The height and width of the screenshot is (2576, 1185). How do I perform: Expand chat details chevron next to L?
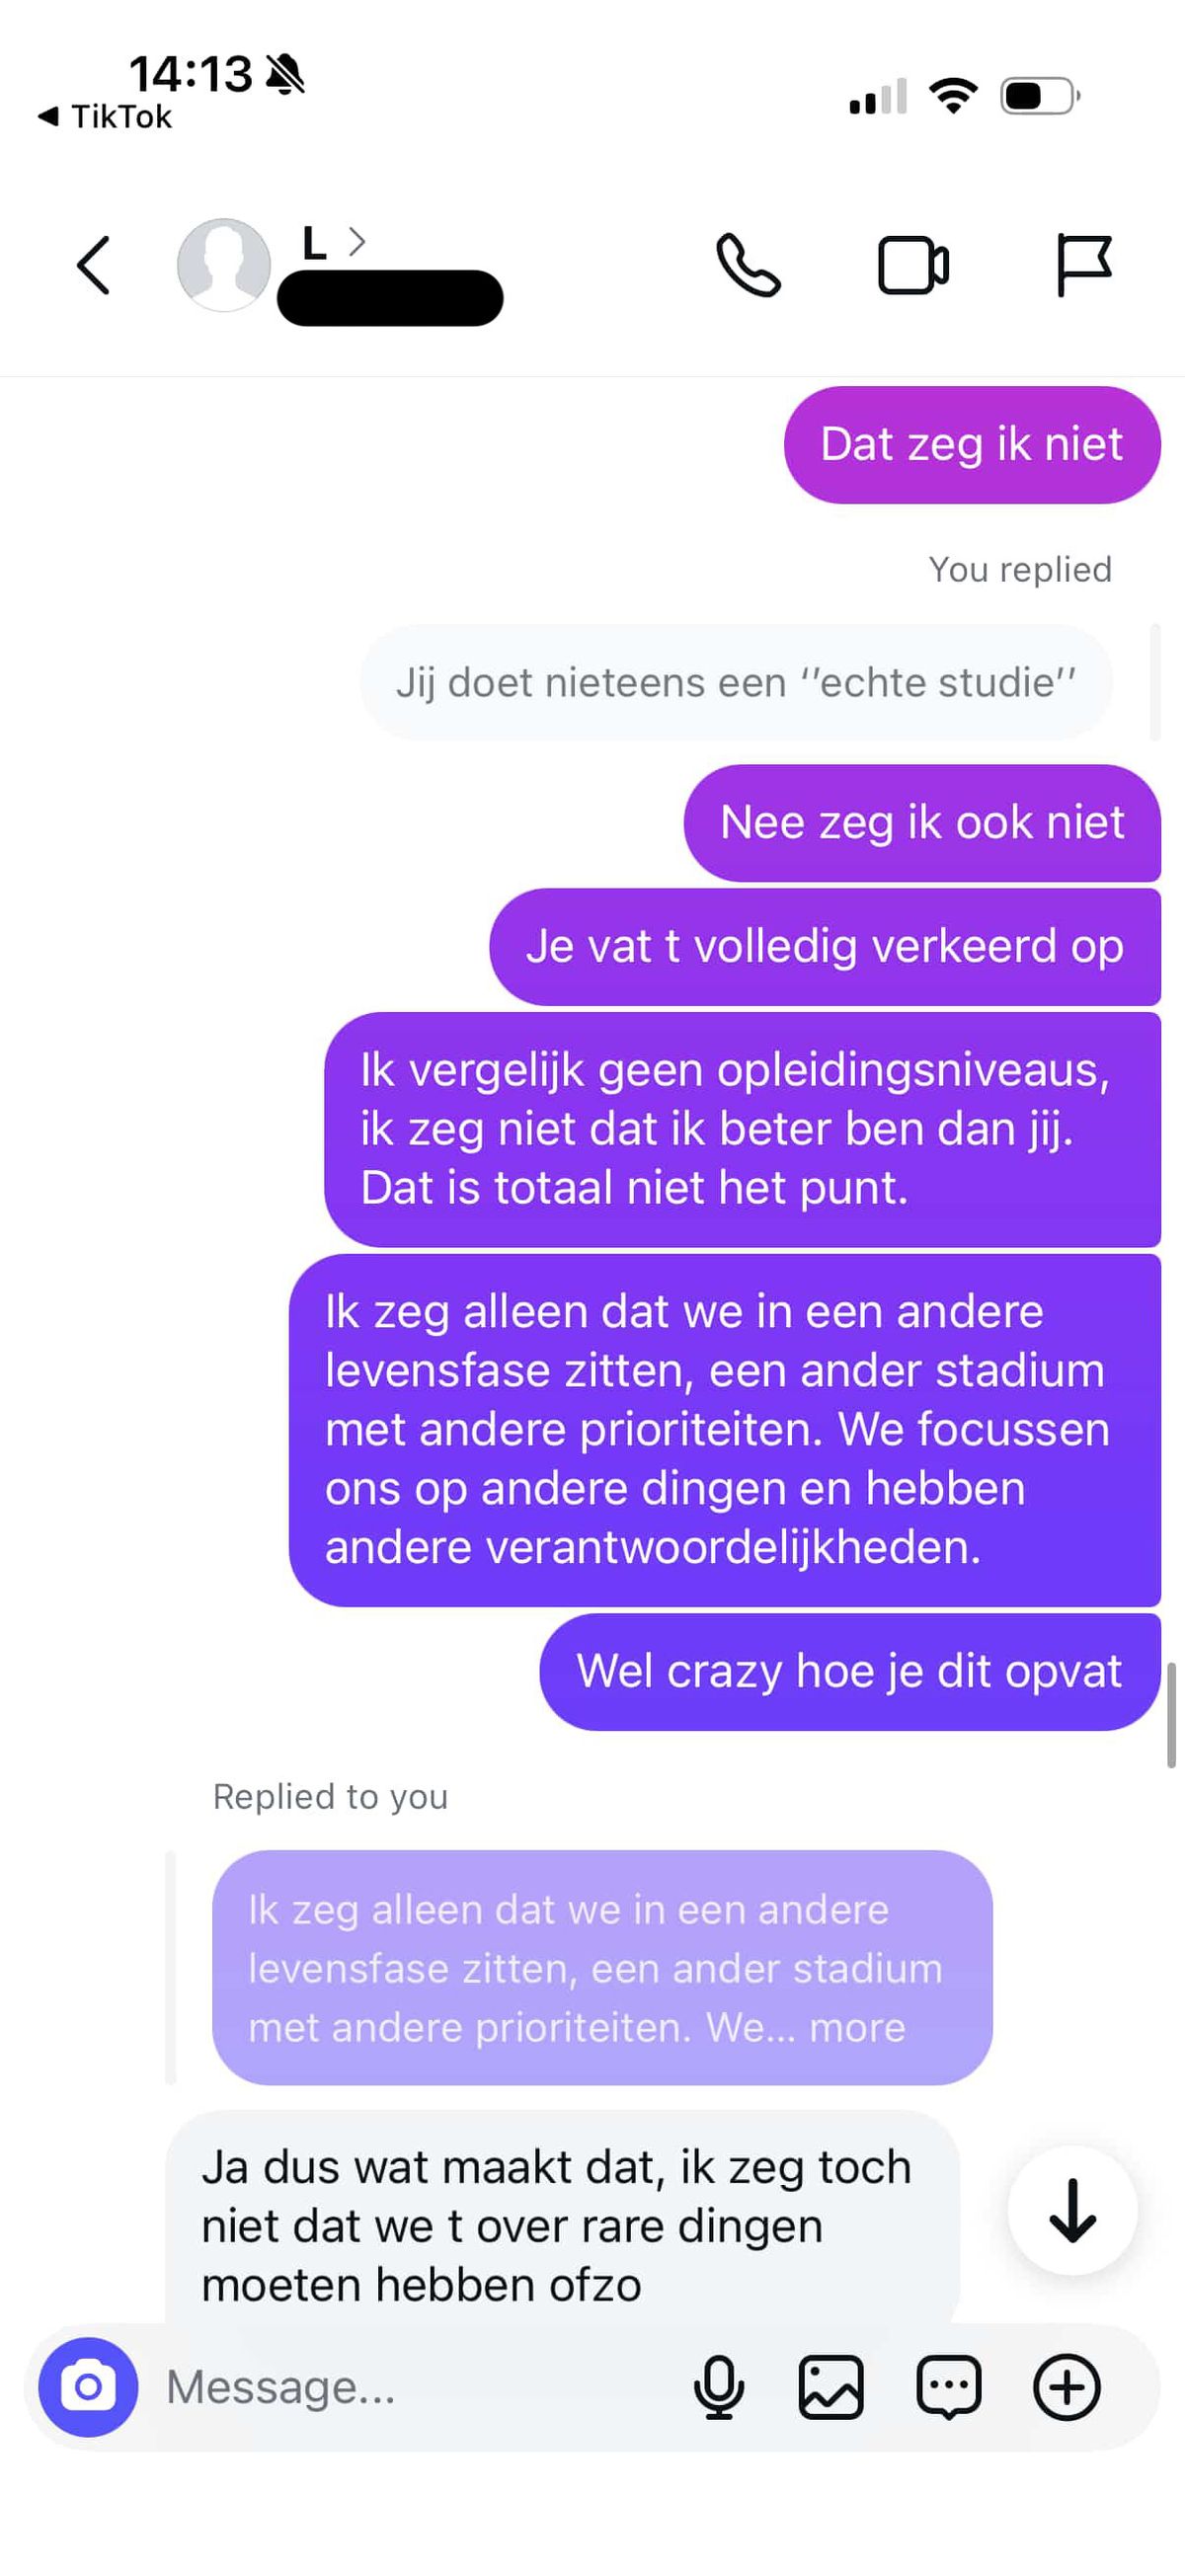pyautogui.click(x=357, y=241)
